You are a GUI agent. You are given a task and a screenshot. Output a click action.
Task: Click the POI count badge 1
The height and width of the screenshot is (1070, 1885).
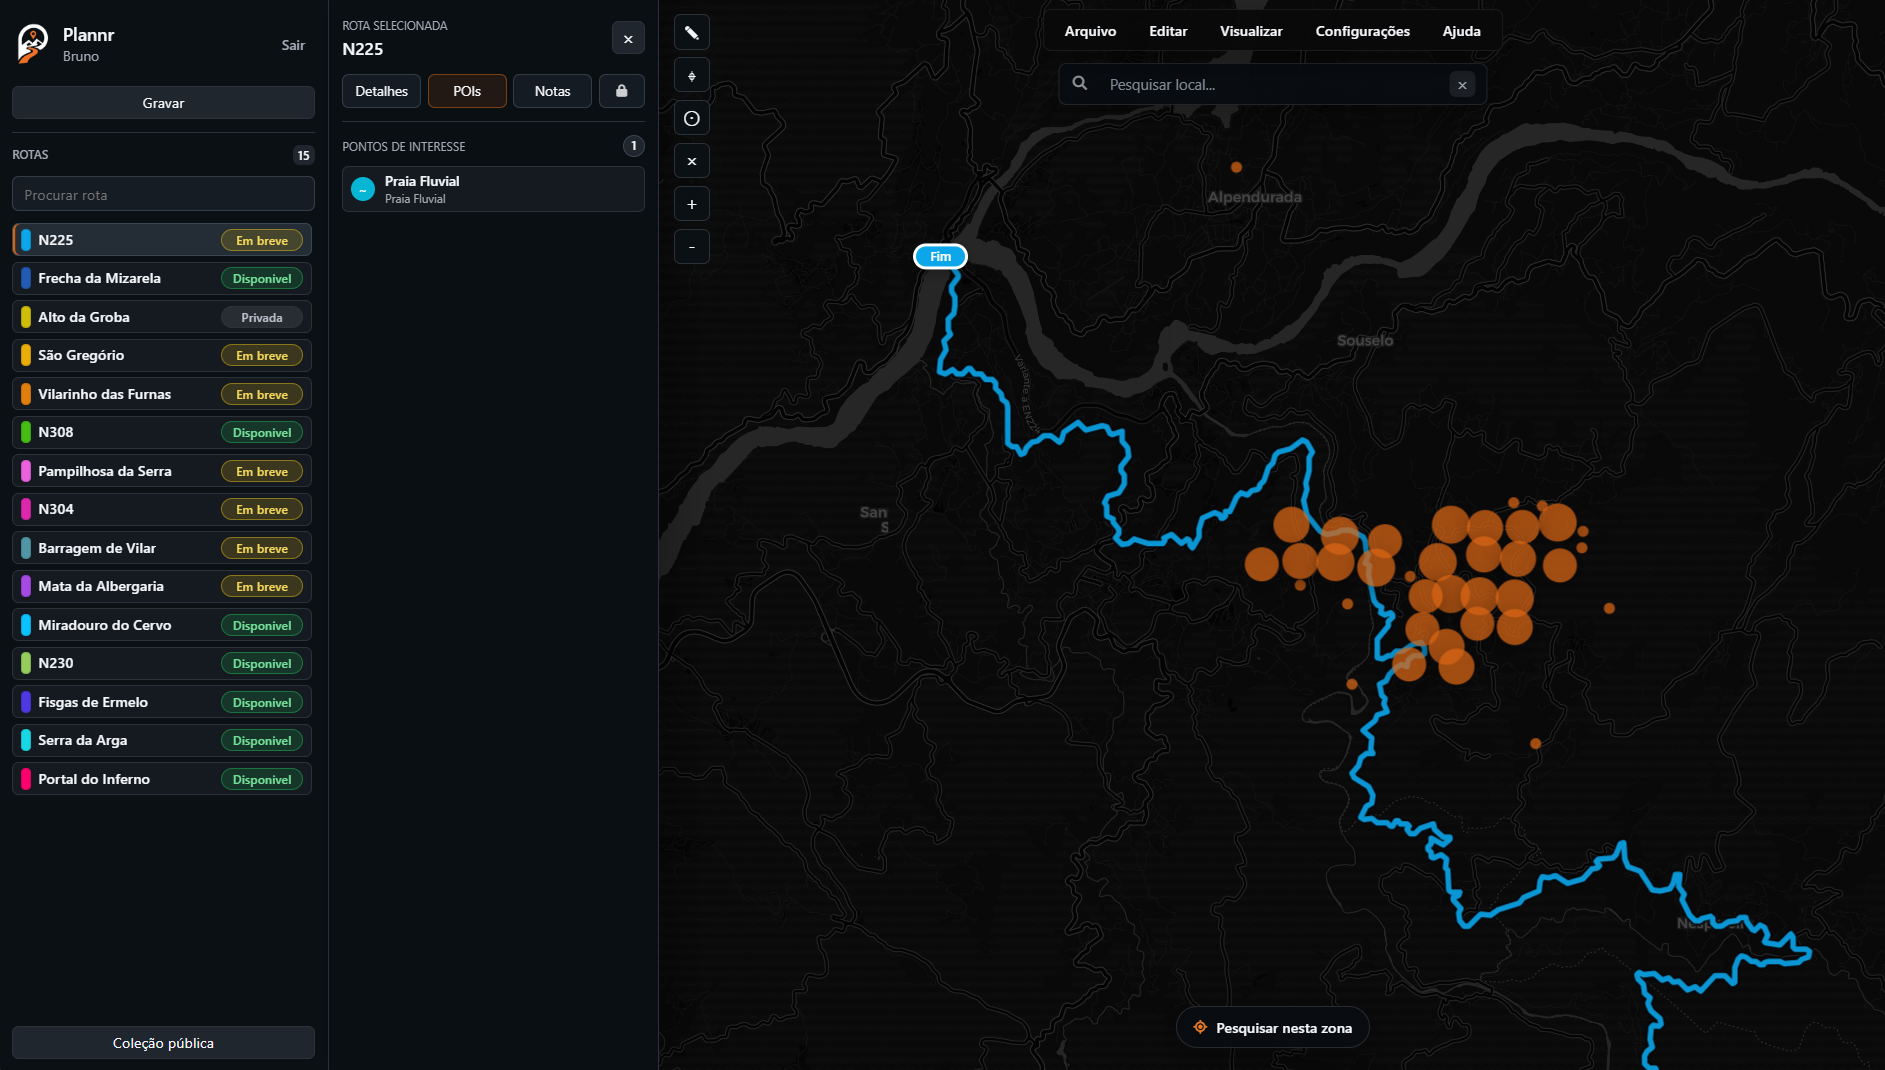click(633, 146)
